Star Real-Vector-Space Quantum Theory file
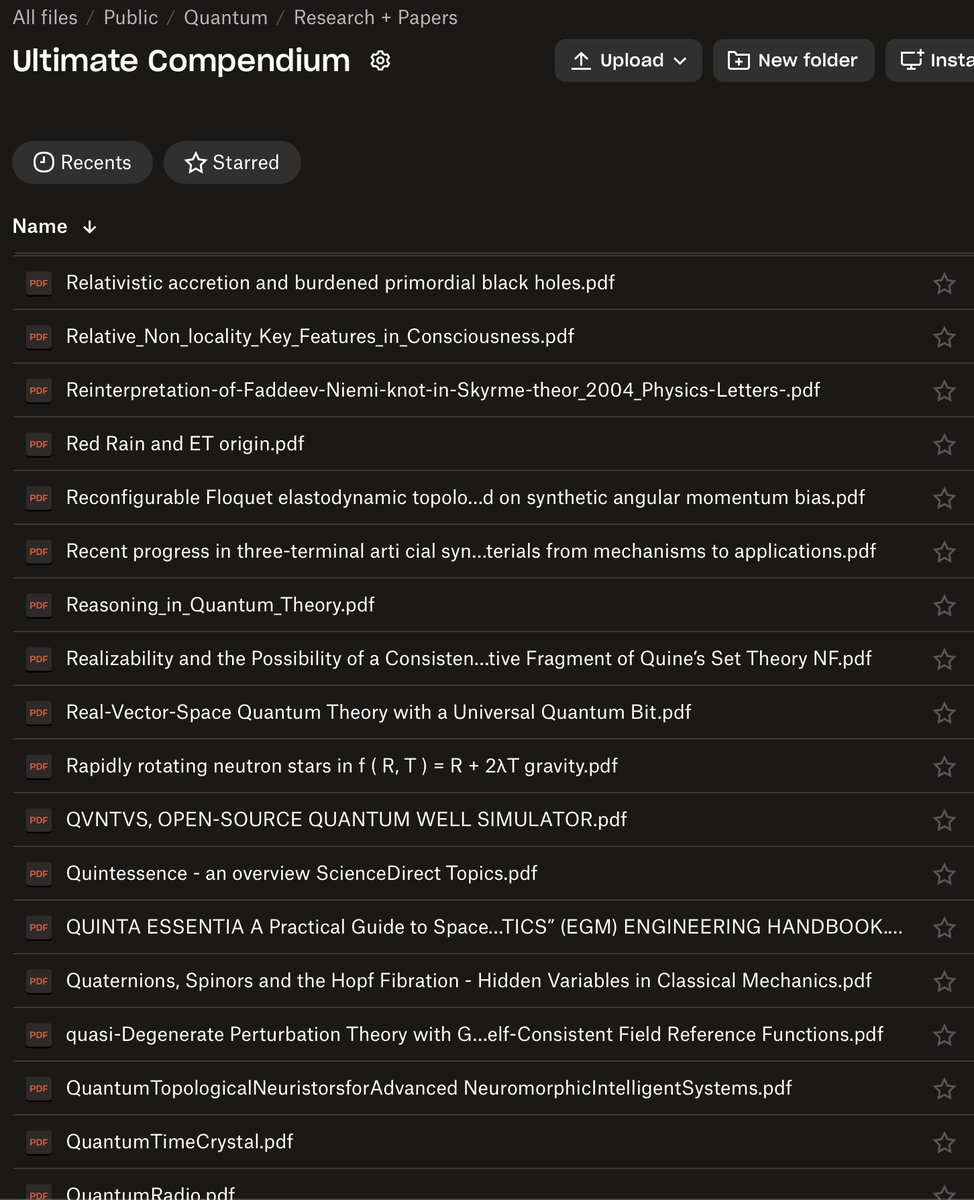Image resolution: width=974 pixels, height=1200 pixels. (944, 713)
